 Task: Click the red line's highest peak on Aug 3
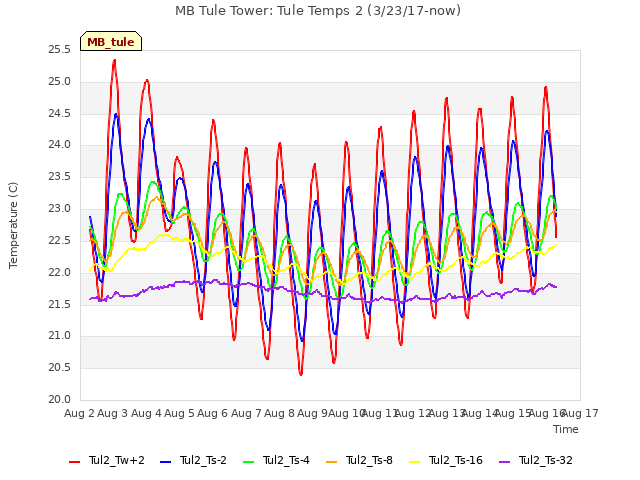pyautogui.click(x=115, y=60)
